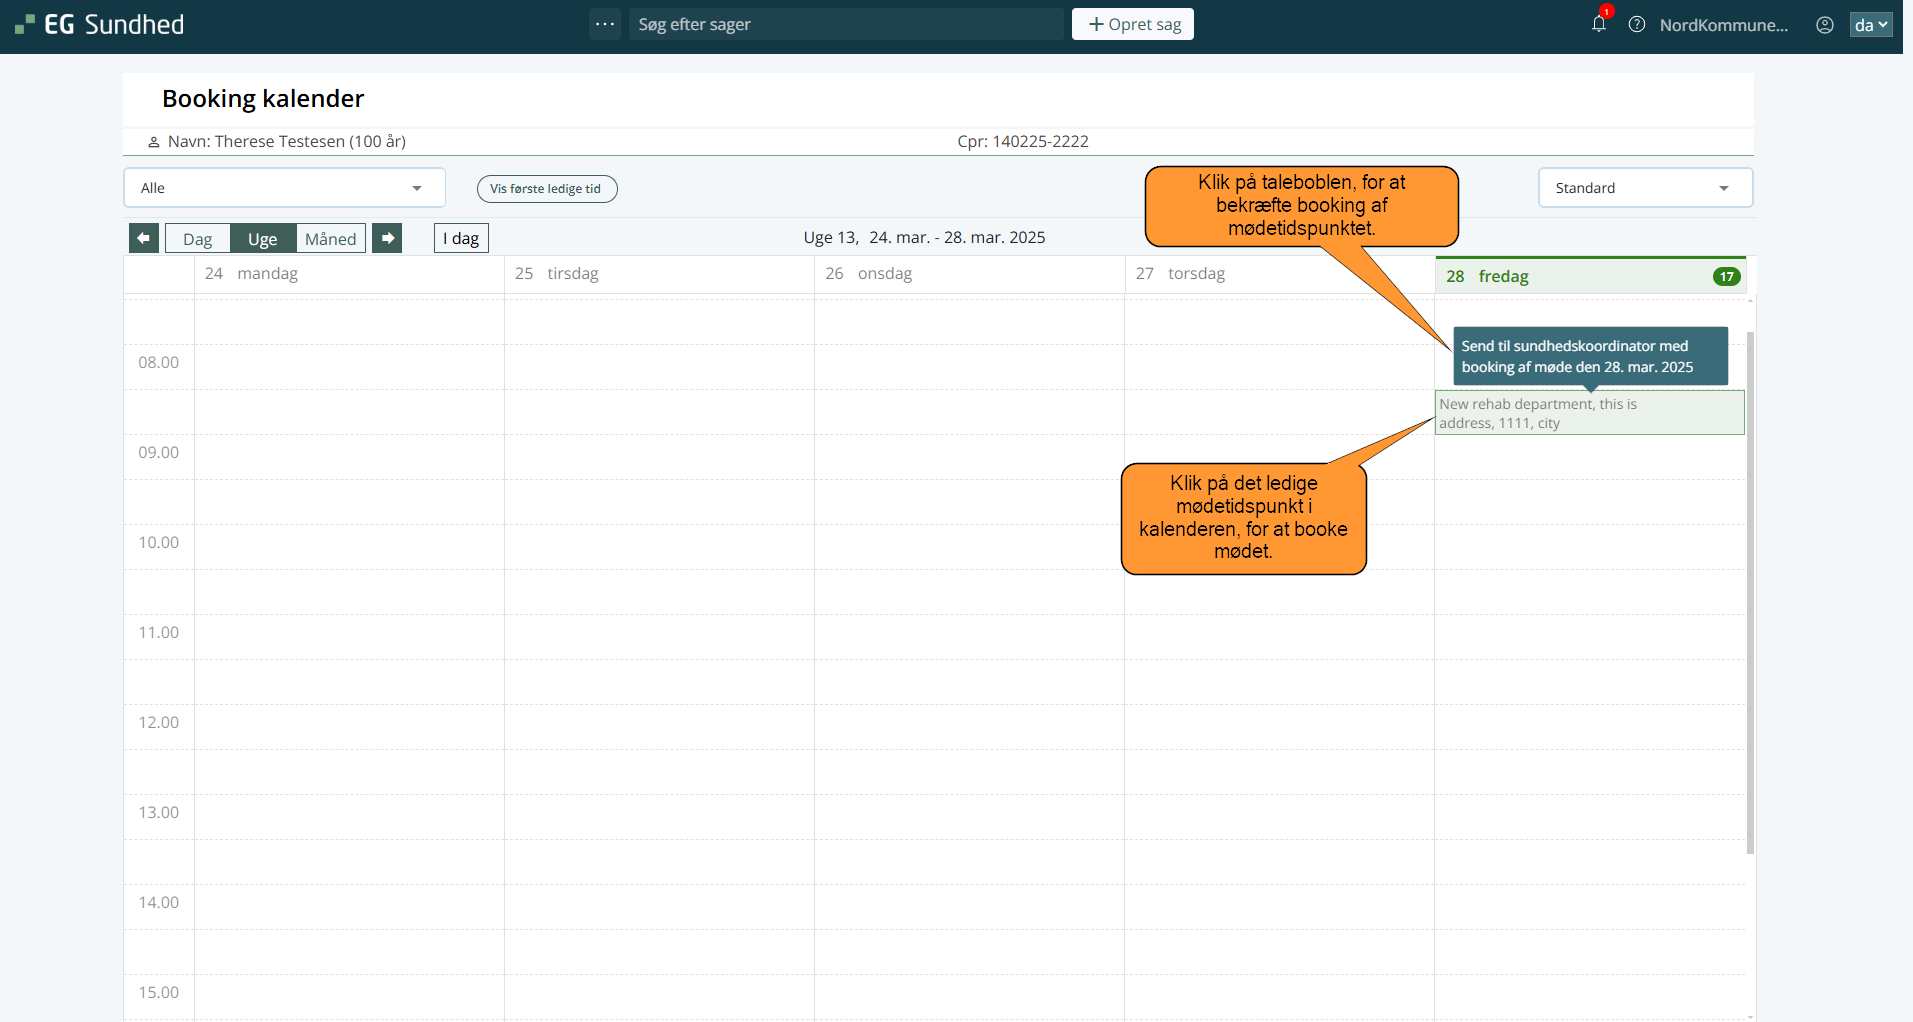Open the user profile icon
The height and width of the screenshot is (1022, 1913).
tap(1825, 25)
